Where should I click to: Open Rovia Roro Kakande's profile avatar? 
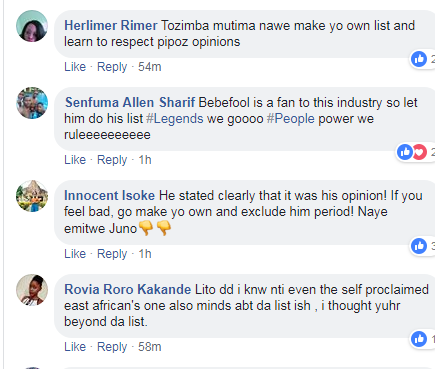click(32, 290)
